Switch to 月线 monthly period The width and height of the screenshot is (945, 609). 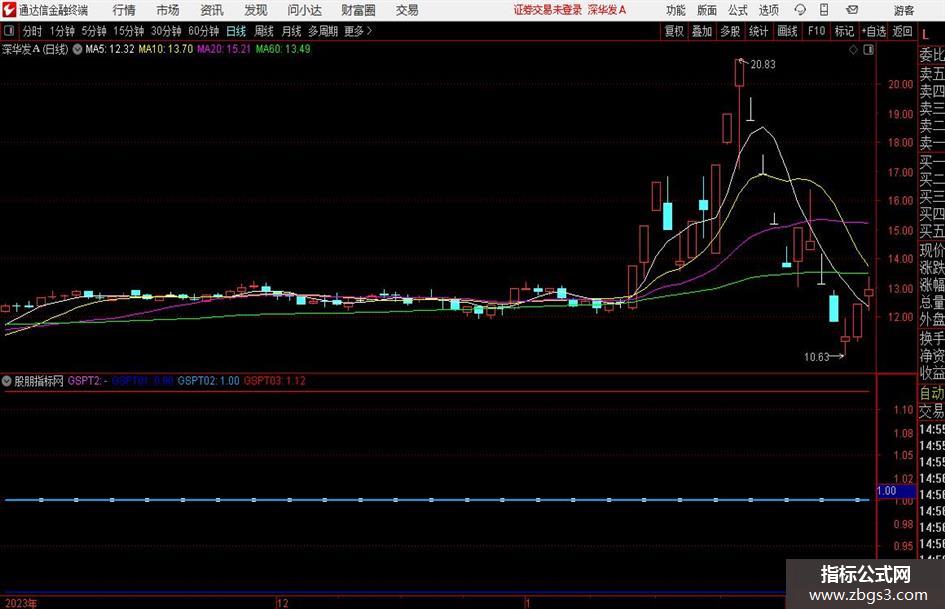291,31
